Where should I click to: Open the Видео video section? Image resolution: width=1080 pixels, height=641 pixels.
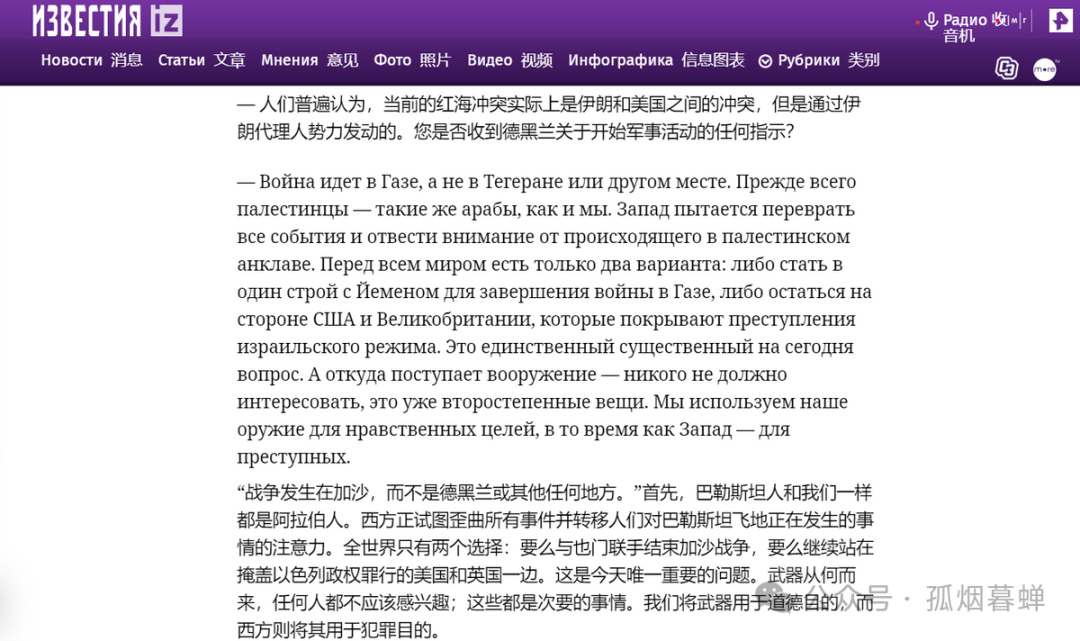[x=510, y=61]
